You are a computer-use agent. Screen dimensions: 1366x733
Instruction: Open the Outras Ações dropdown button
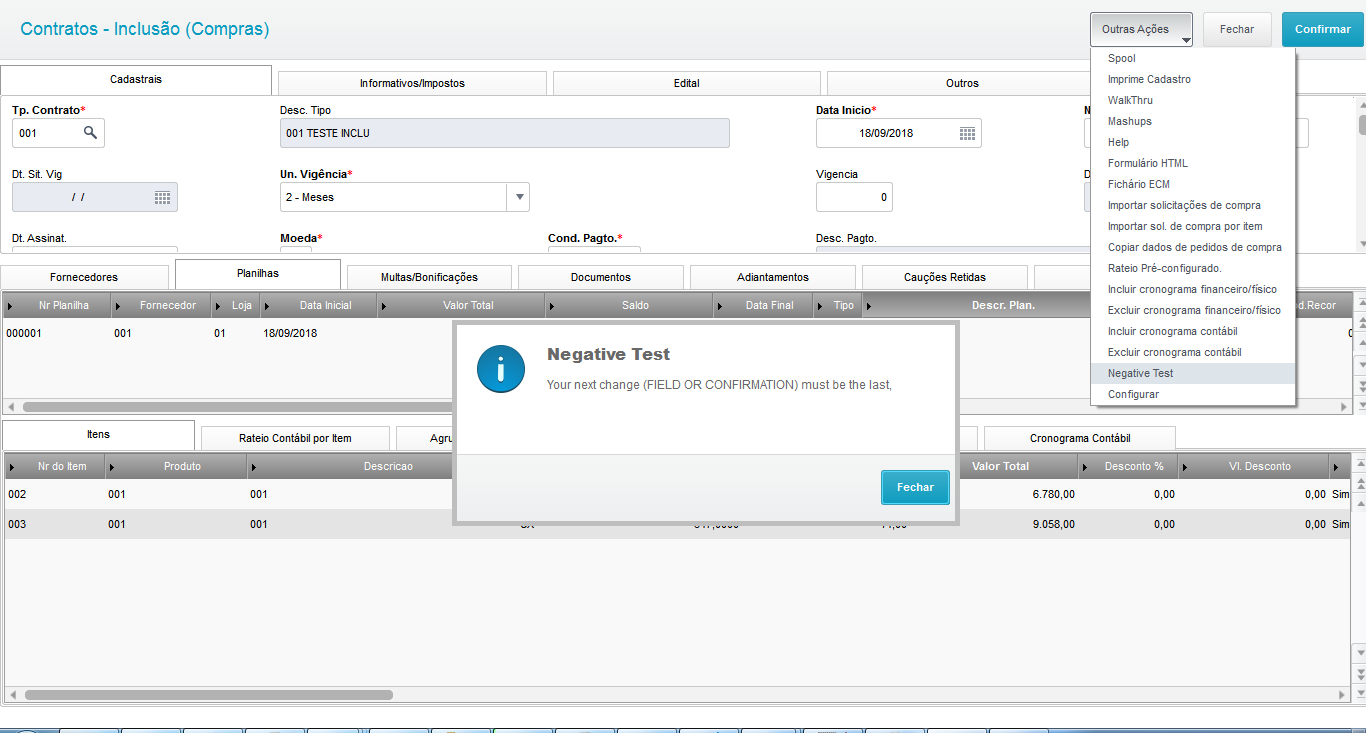coord(1141,29)
